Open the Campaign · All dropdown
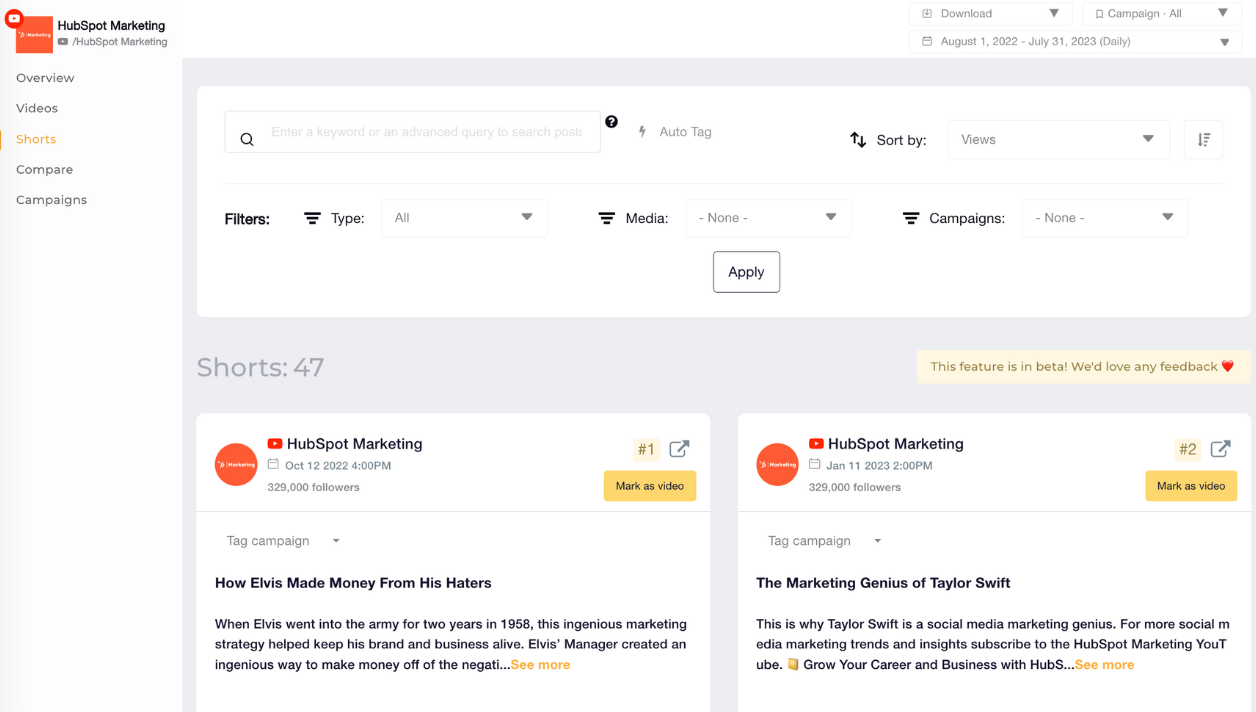Image resolution: width=1256 pixels, height=712 pixels. [1161, 14]
